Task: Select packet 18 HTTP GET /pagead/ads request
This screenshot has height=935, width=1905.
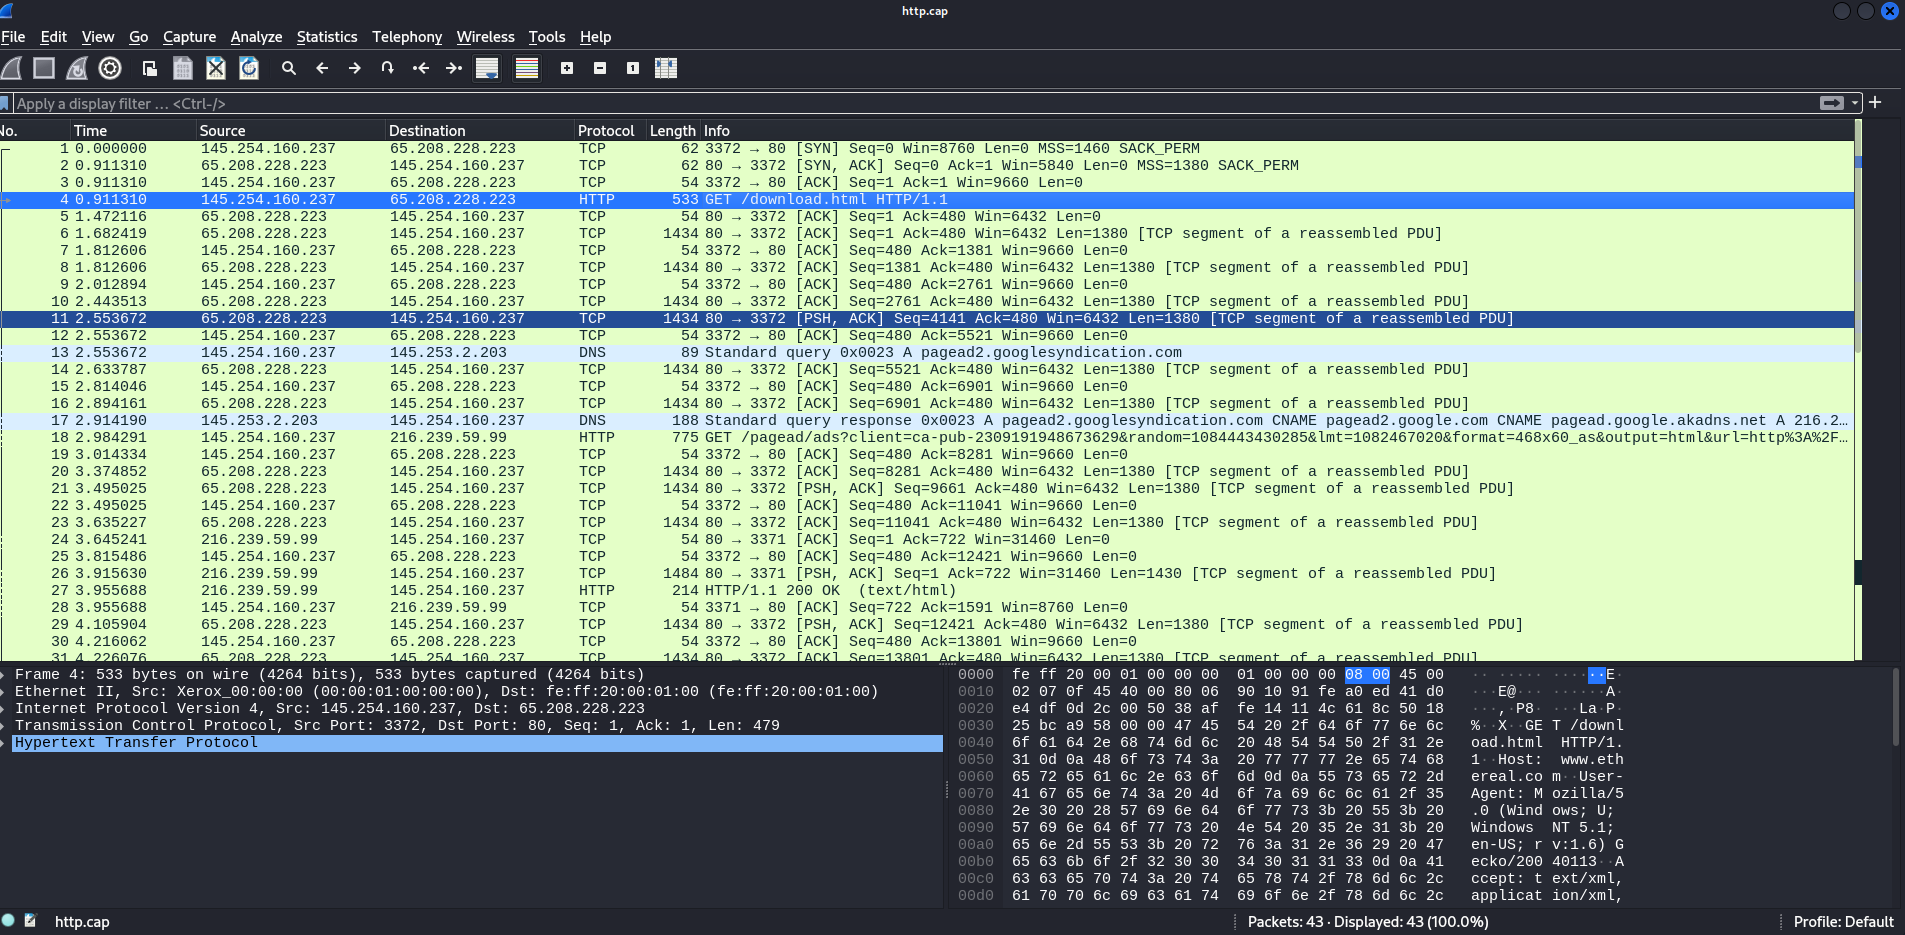Action: [927, 437]
